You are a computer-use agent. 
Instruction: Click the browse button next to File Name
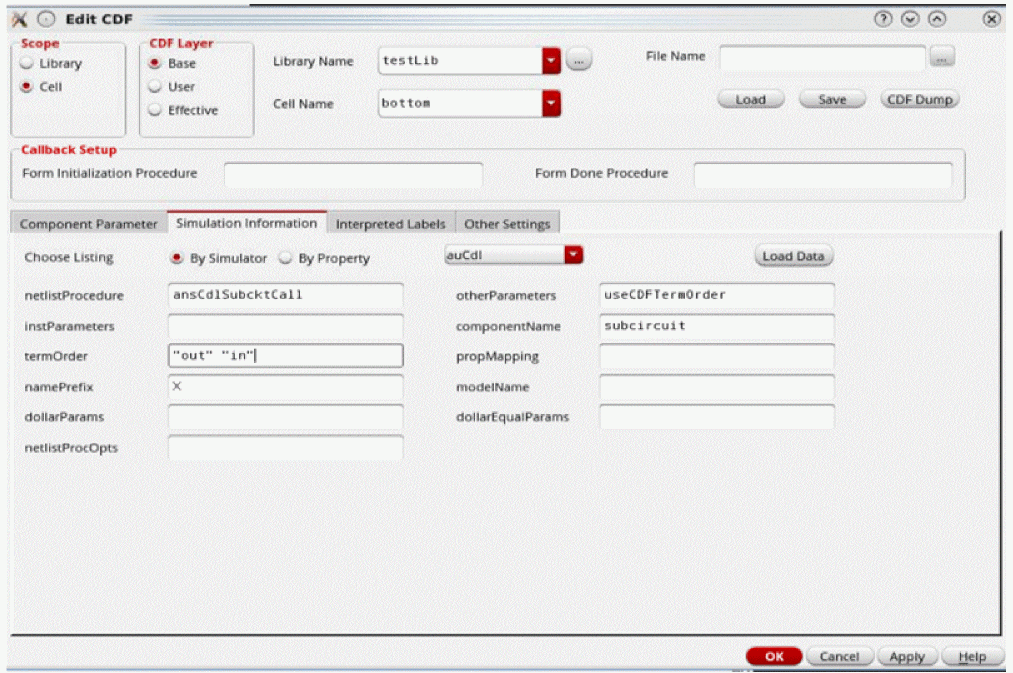coord(942,59)
